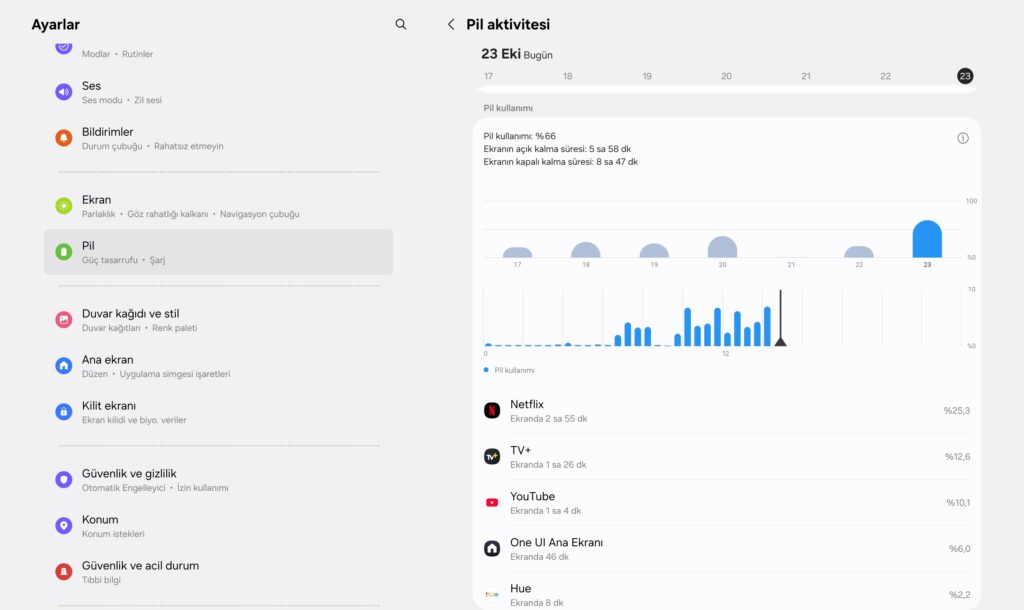Image resolution: width=1024 pixels, height=610 pixels.
Task: Select day 20 in the date strip
Action: pos(726,76)
